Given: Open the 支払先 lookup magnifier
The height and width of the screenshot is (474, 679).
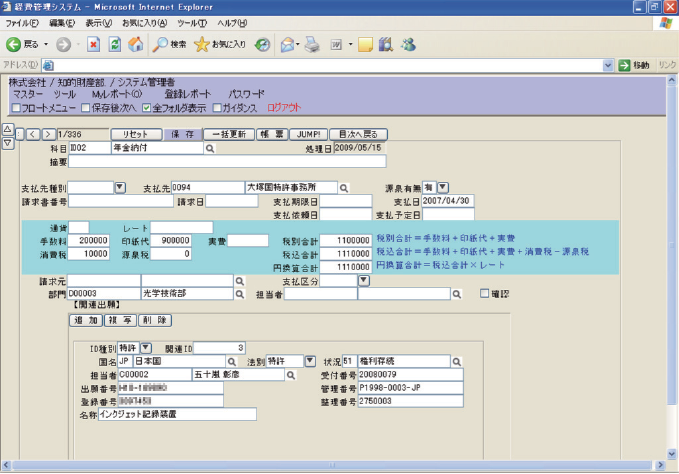Looking at the screenshot, I should click(344, 188).
